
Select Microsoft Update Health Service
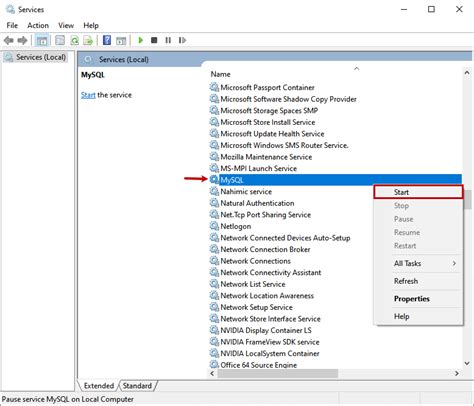(272, 134)
